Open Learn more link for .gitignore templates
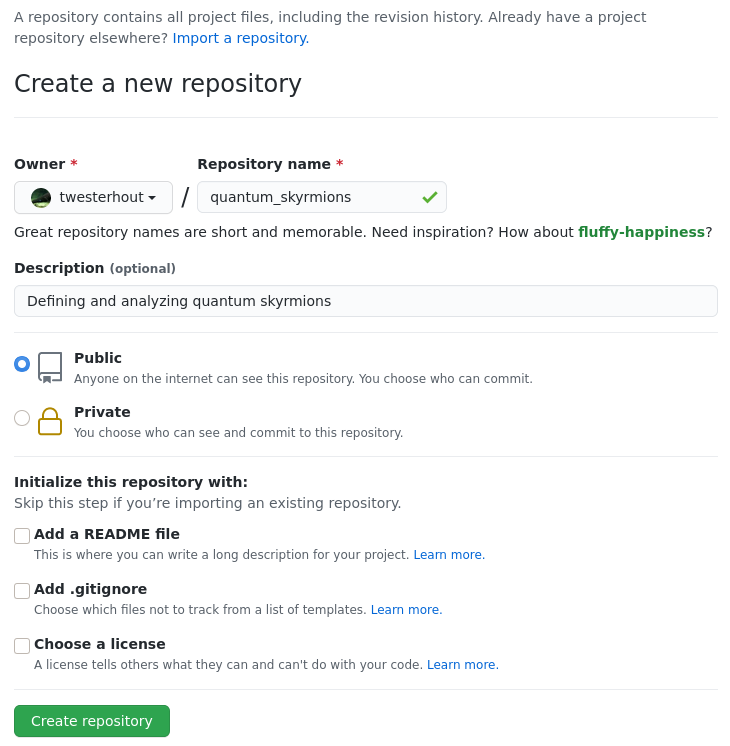This screenshot has height=746, width=730. [x=406, y=610]
